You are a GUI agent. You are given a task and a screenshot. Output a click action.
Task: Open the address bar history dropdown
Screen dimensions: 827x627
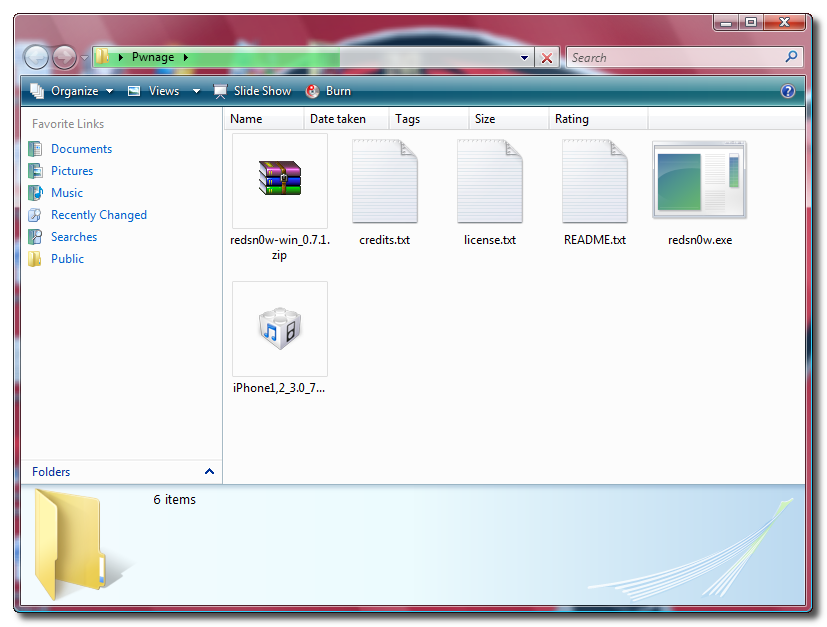pyautogui.click(x=525, y=58)
